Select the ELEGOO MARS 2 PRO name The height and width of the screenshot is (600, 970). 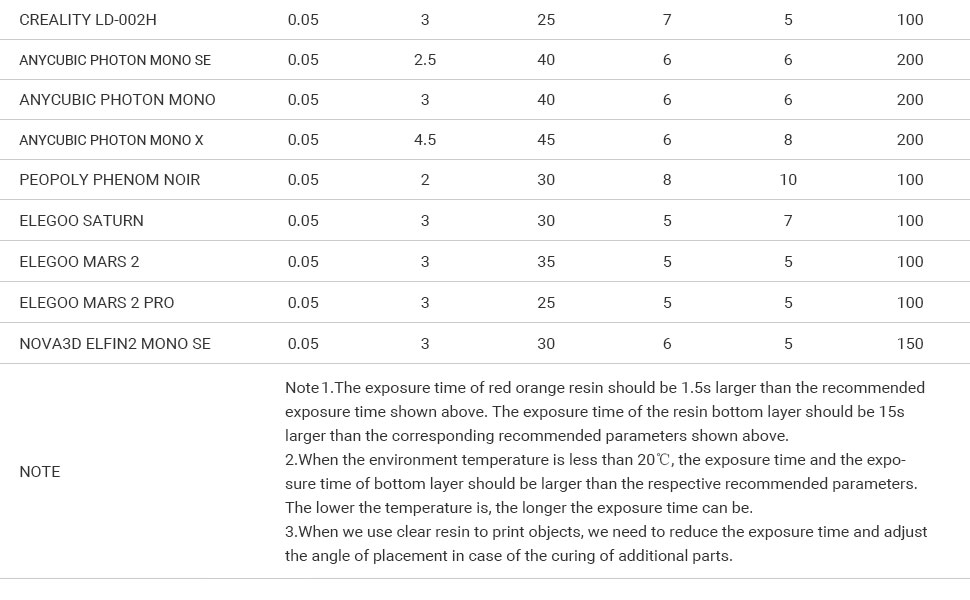tap(96, 303)
